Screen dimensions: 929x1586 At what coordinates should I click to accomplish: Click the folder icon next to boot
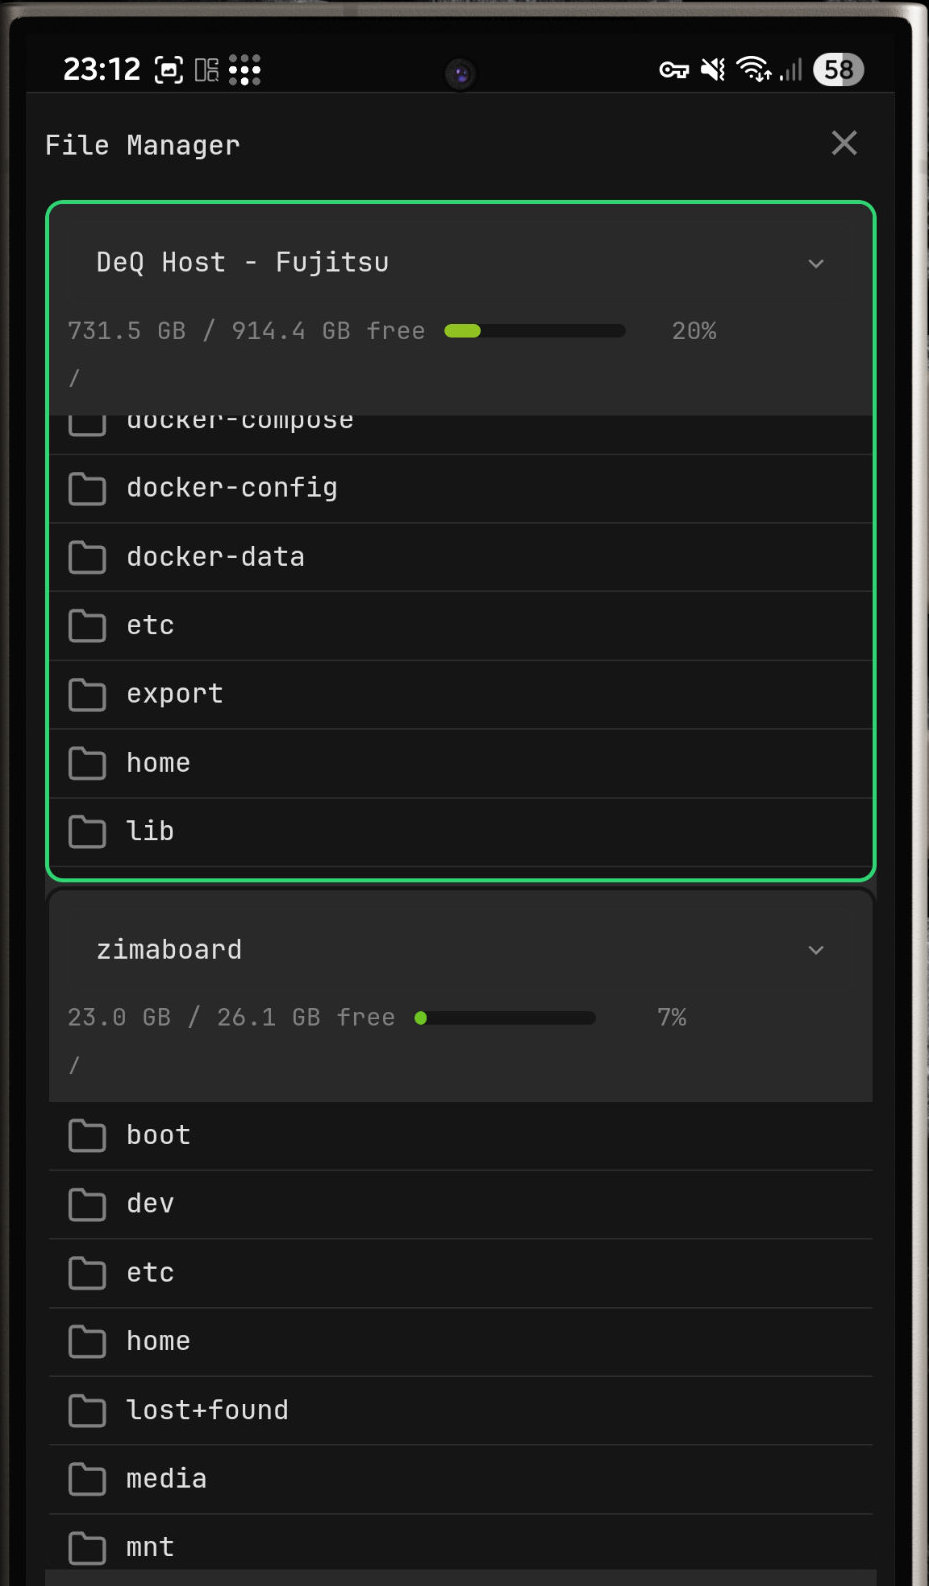tap(86, 1135)
